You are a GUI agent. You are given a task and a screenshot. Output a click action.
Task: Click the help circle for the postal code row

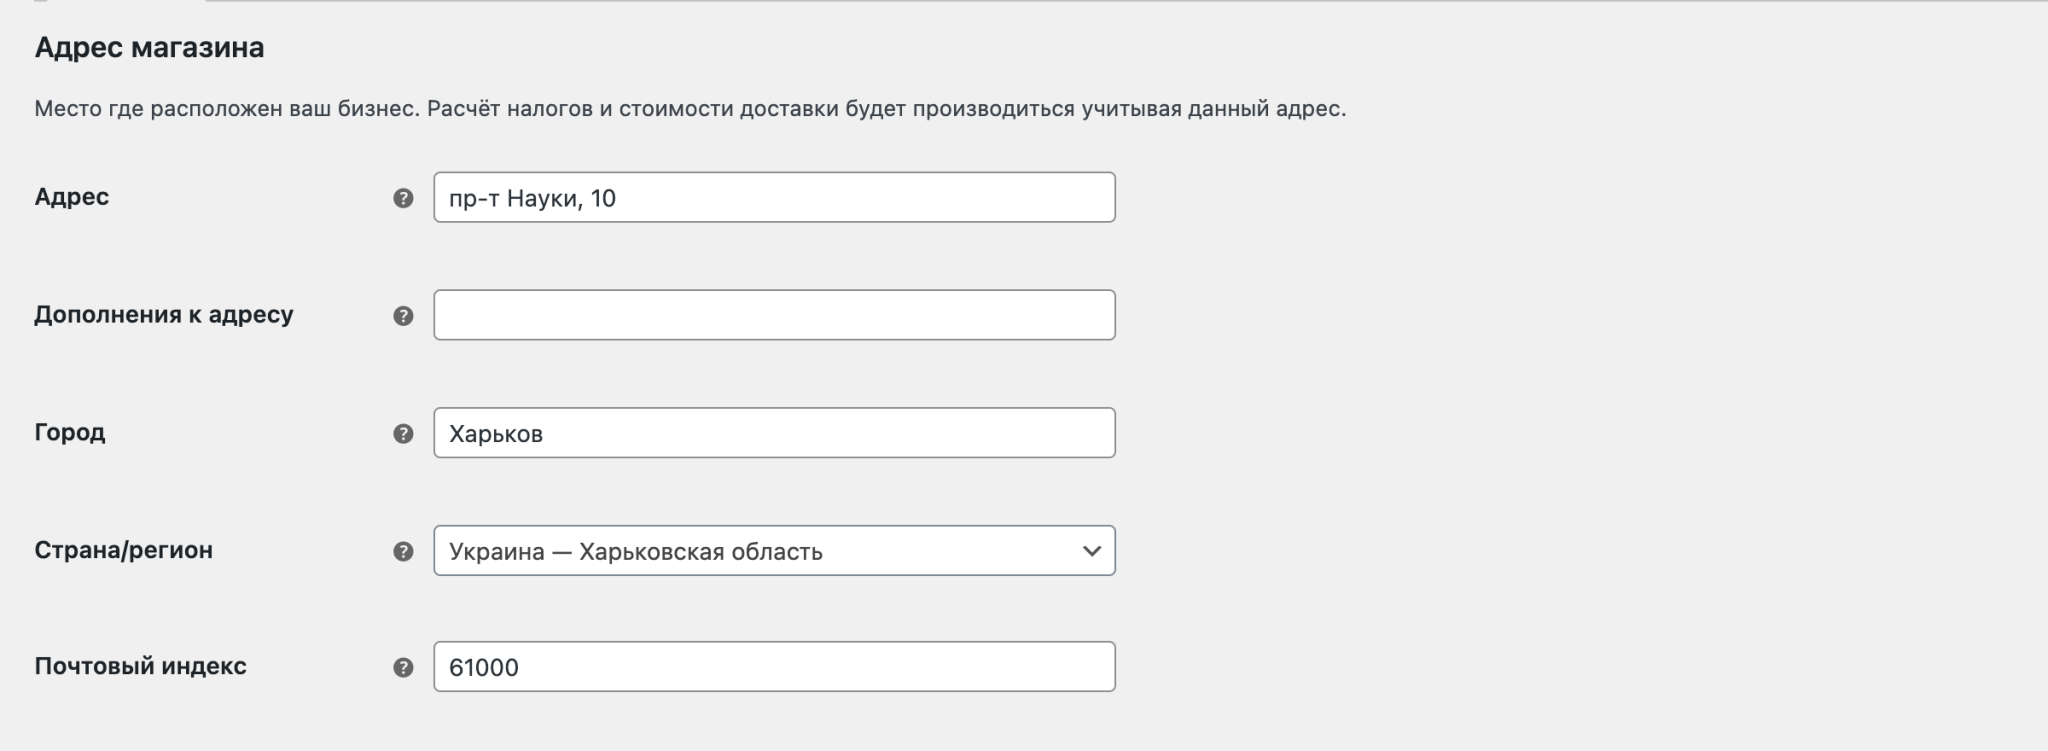[401, 667]
